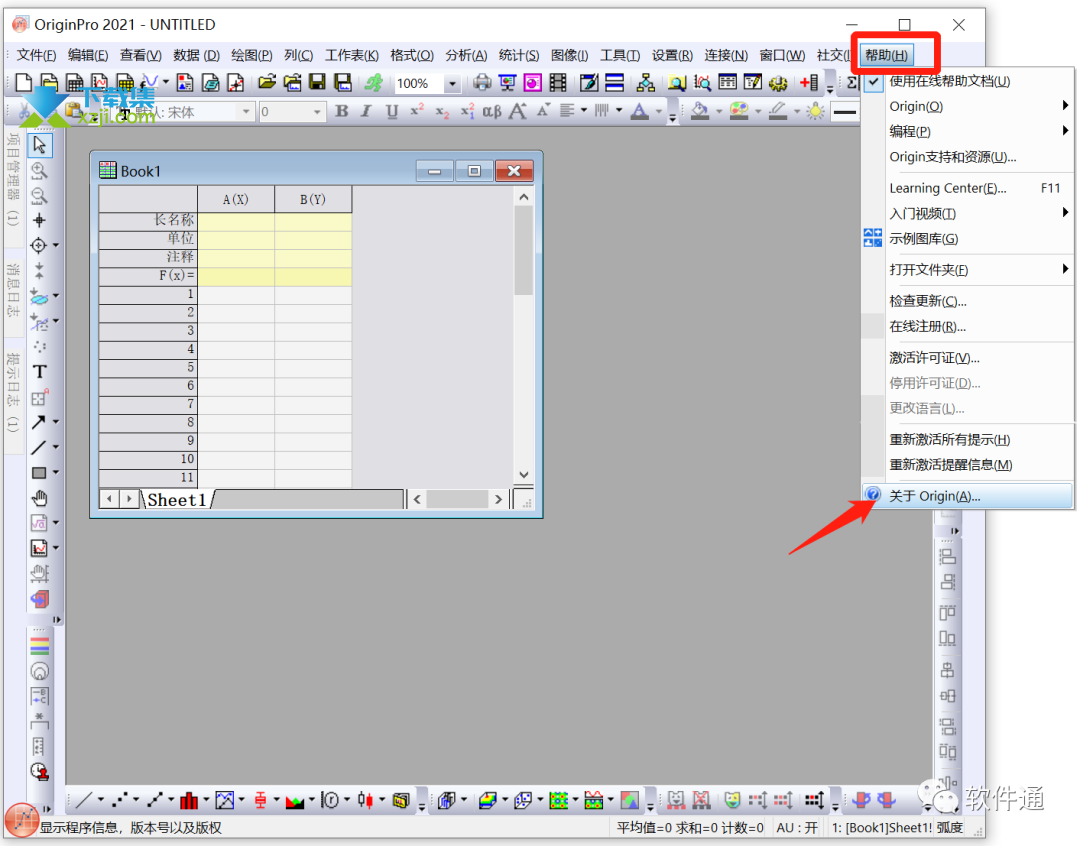The image size is (1080, 846).
Task: Select the Zoom In magnifier tool
Action: point(39,170)
